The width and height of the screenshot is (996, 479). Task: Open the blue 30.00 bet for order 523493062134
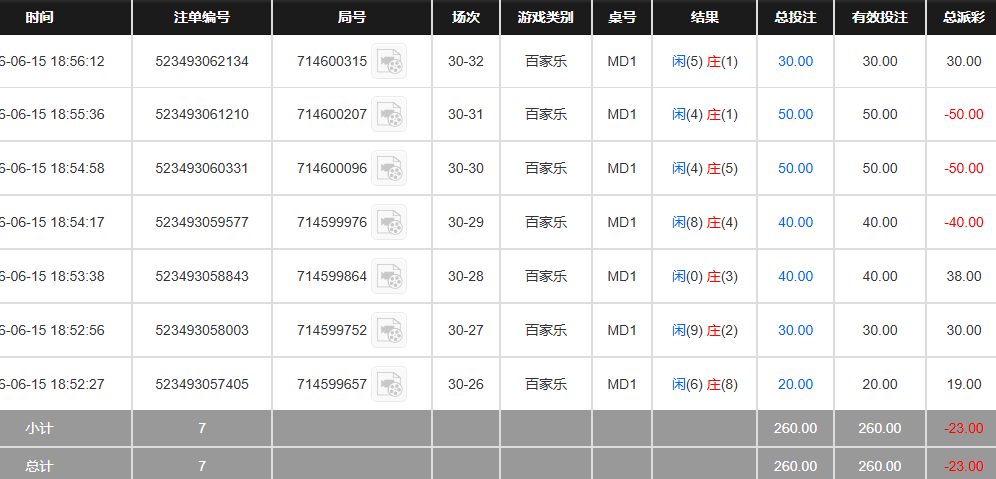[795, 62]
